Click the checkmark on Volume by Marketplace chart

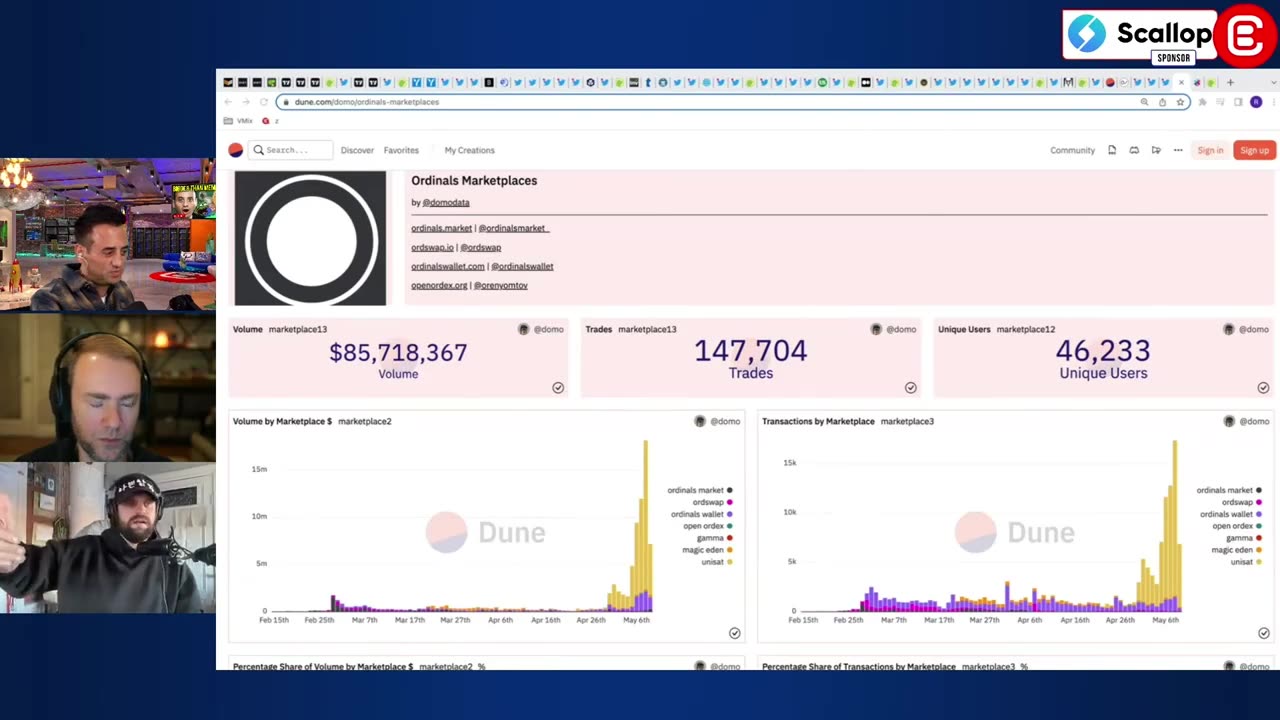(x=734, y=633)
